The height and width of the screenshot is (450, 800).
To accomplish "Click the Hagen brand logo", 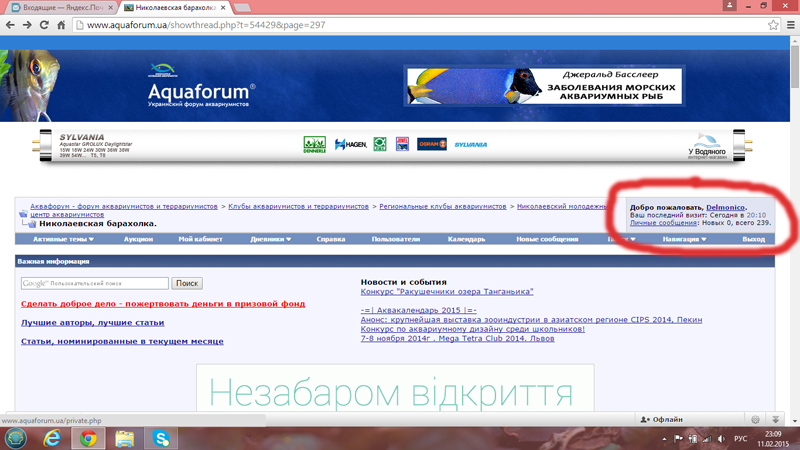I will pos(351,145).
